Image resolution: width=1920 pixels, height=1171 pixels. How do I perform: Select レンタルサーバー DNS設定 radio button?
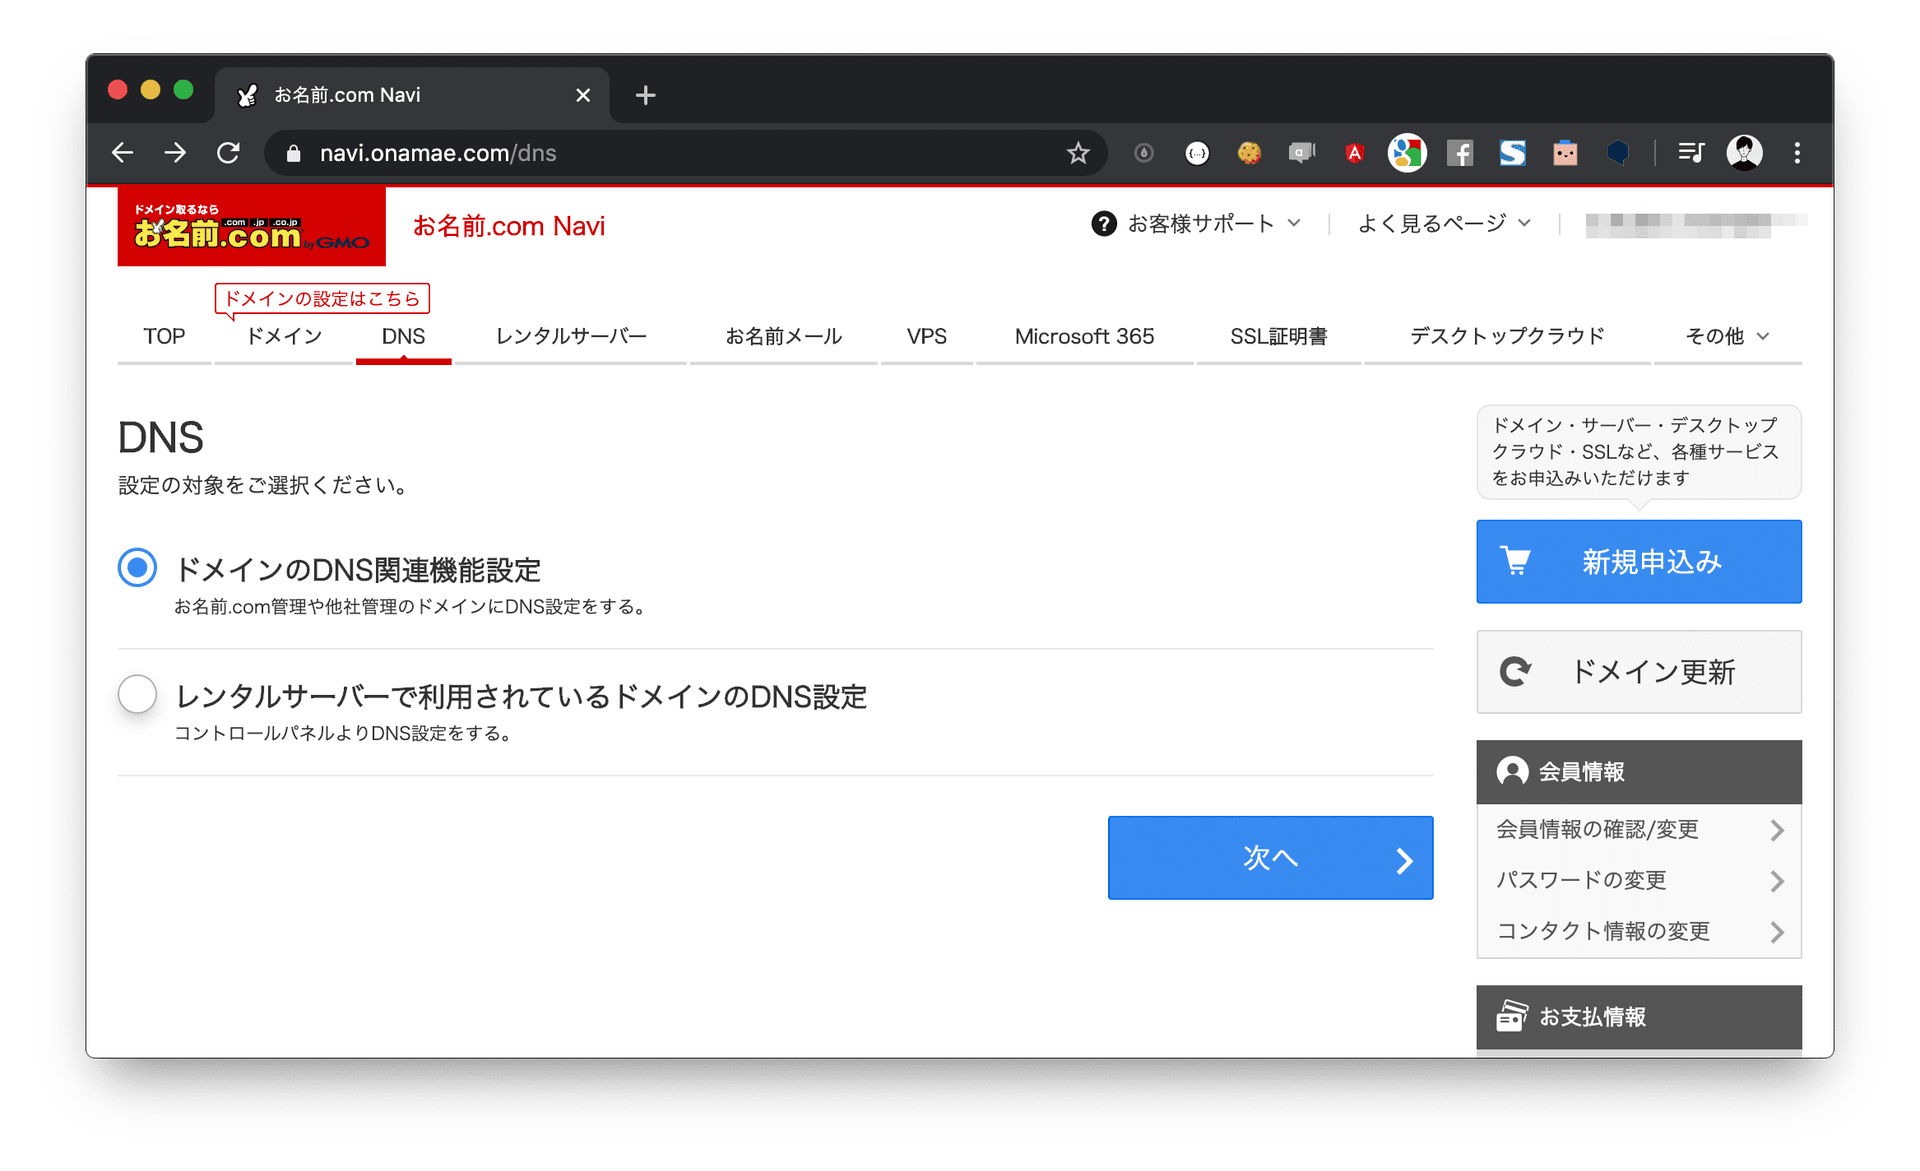(x=138, y=694)
